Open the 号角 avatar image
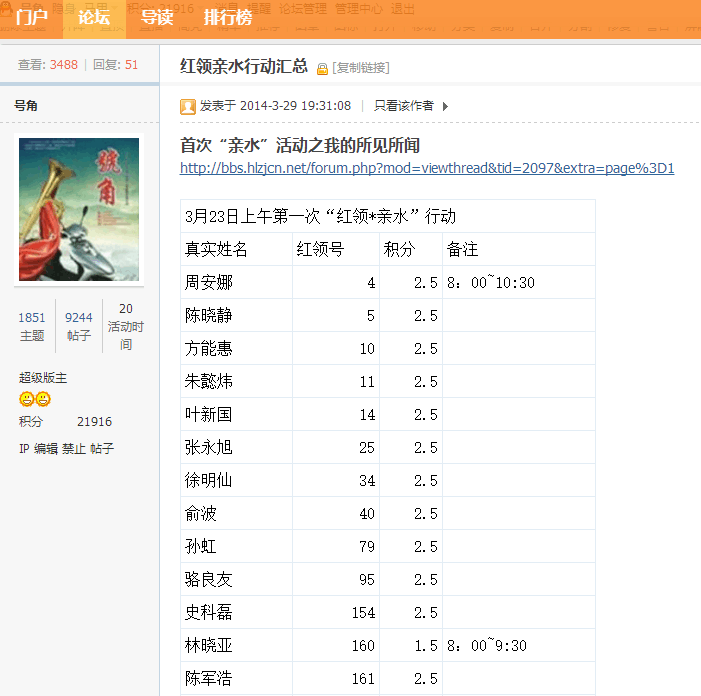Screen dimensions: 701x696 [x=79, y=209]
